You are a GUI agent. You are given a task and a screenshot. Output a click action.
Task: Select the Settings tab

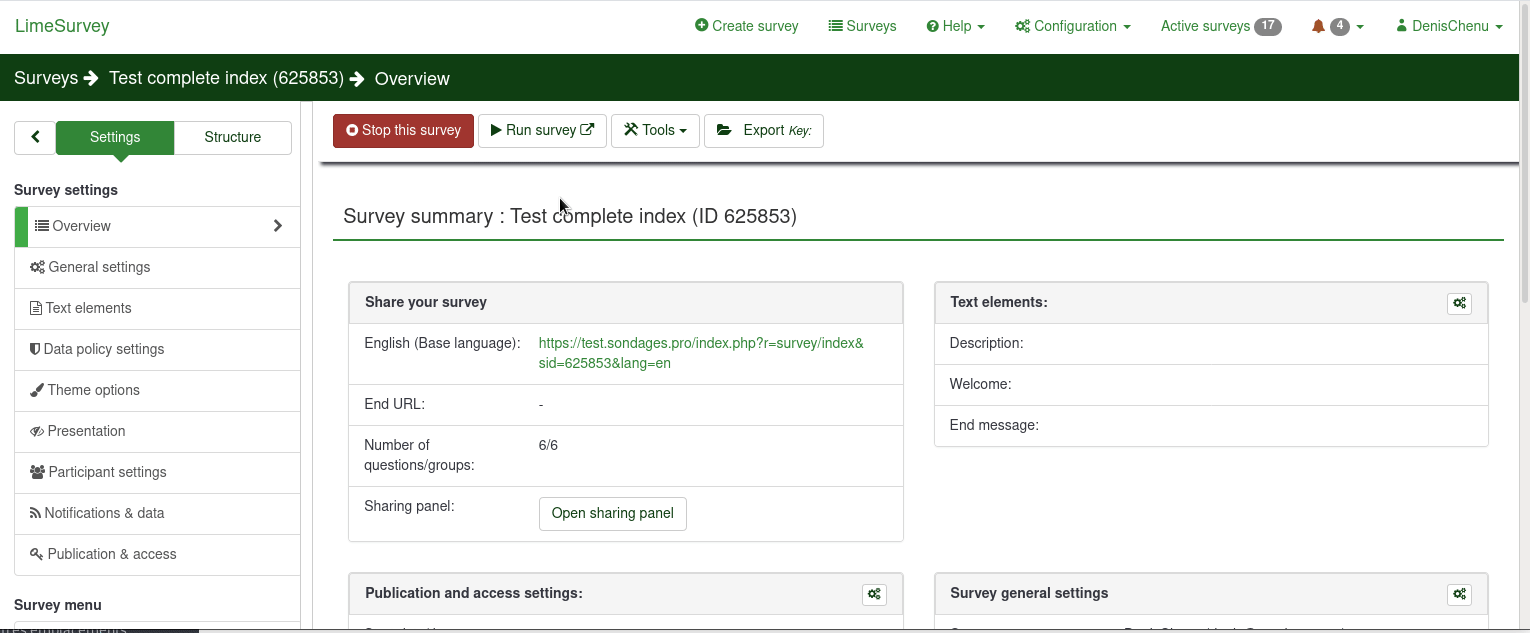[115, 138]
